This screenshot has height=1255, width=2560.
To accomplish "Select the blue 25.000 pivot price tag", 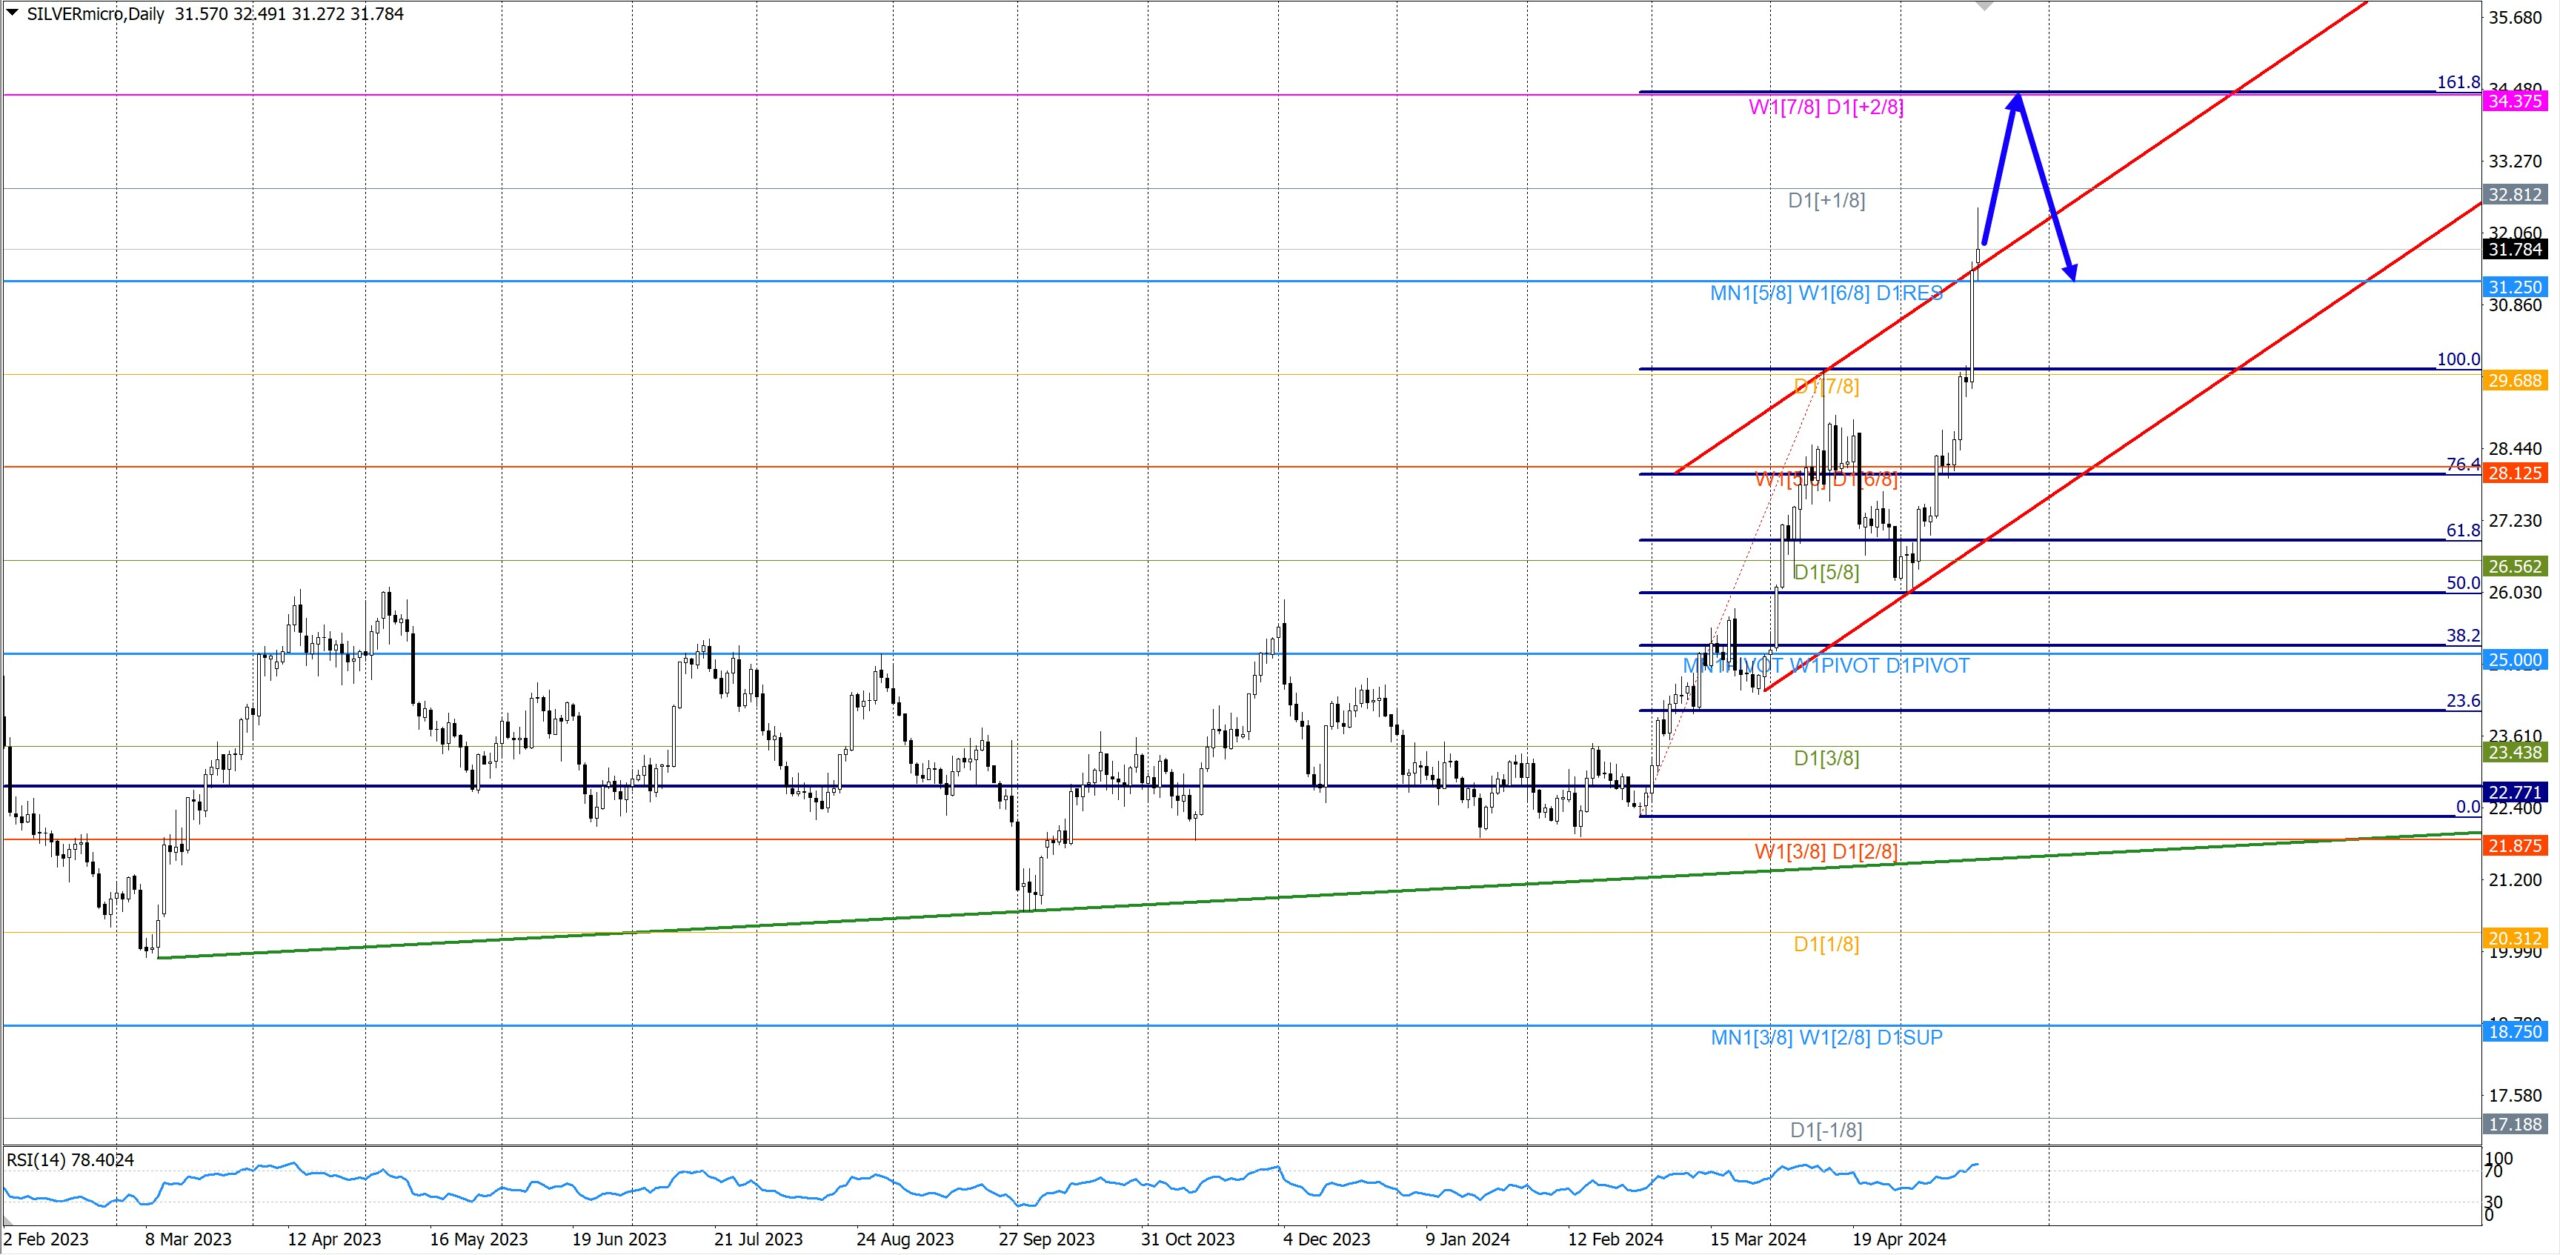I will click(x=2514, y=660).
